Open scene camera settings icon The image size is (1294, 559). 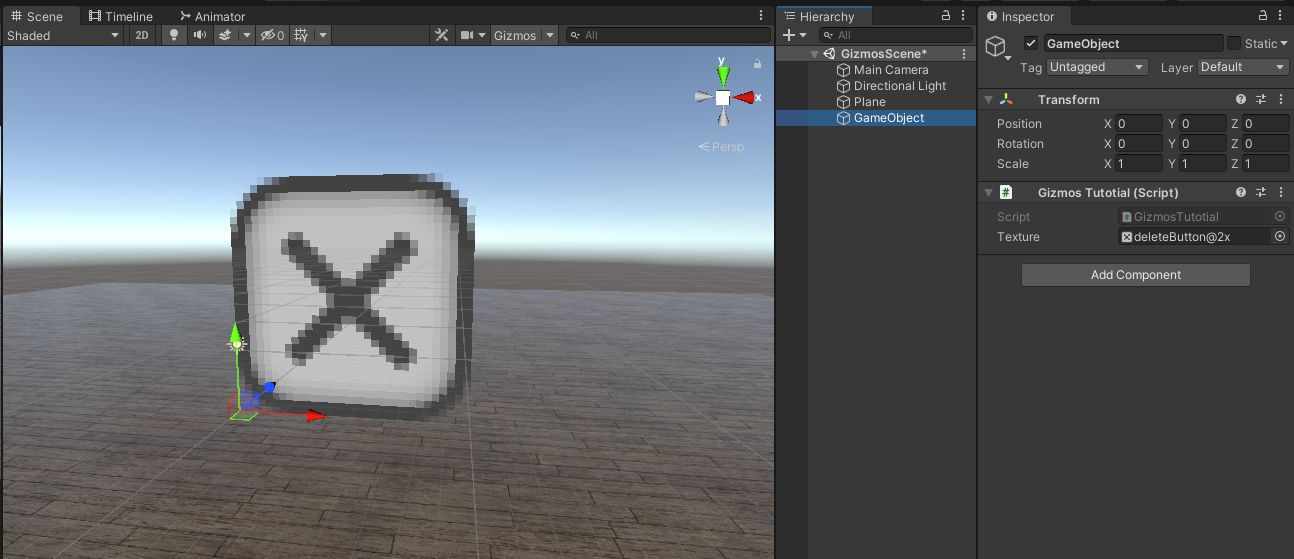[x=467, y=35]
